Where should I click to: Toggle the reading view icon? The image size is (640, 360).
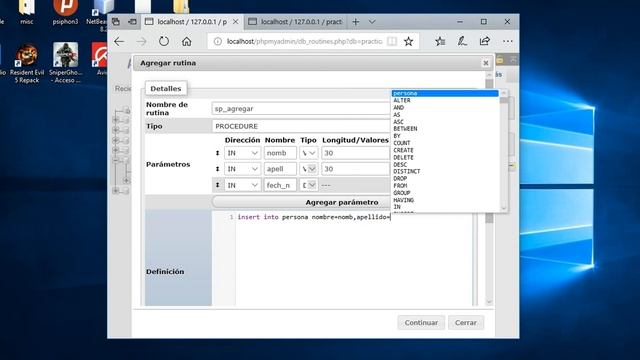click(392, 41)
